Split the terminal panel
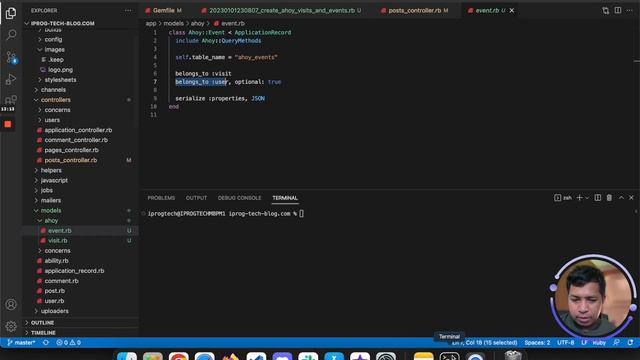Screen dimensions: 640x360 click(x=598, y=198)
